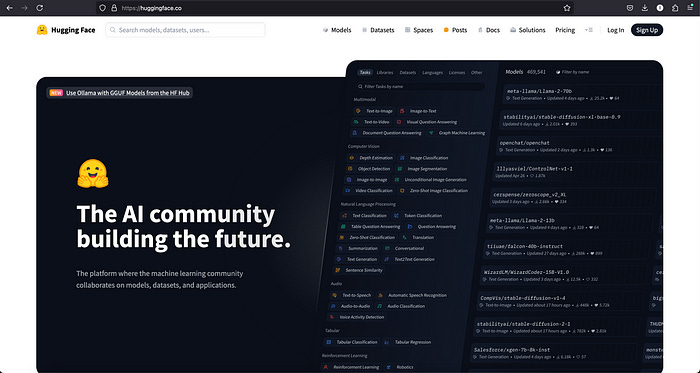Open the Ollama with GGUF Models announcement
700x373 pixels.
click(x=120, y=93)
